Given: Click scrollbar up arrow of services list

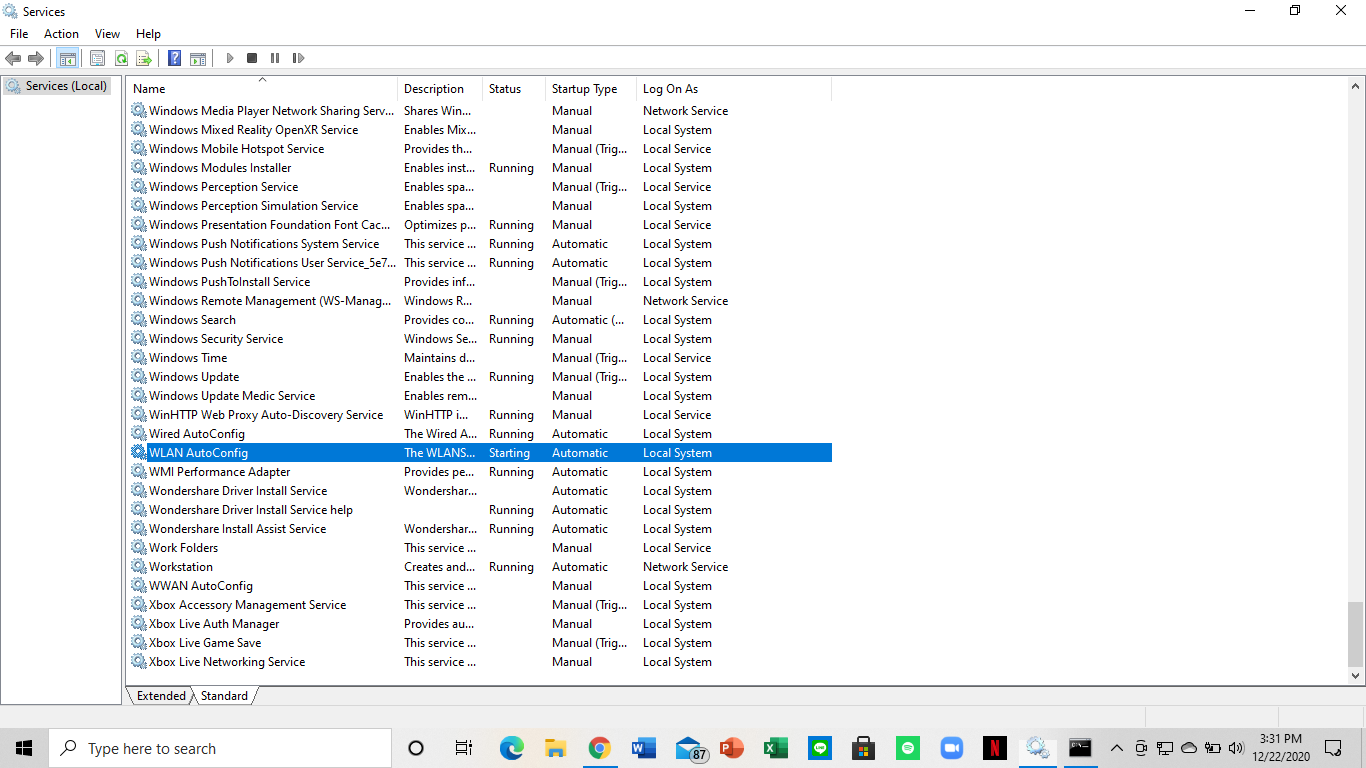Looking at the screenshot, I should (1355, 87).
